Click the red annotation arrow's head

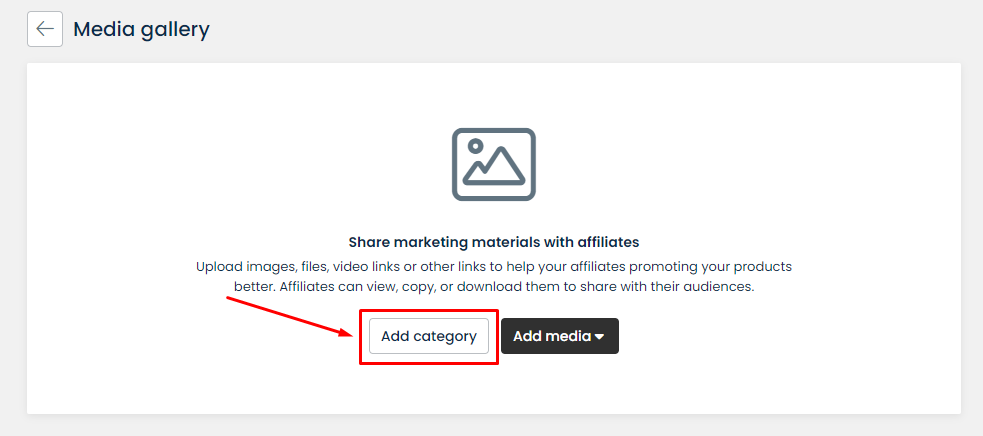coord(350,334)
